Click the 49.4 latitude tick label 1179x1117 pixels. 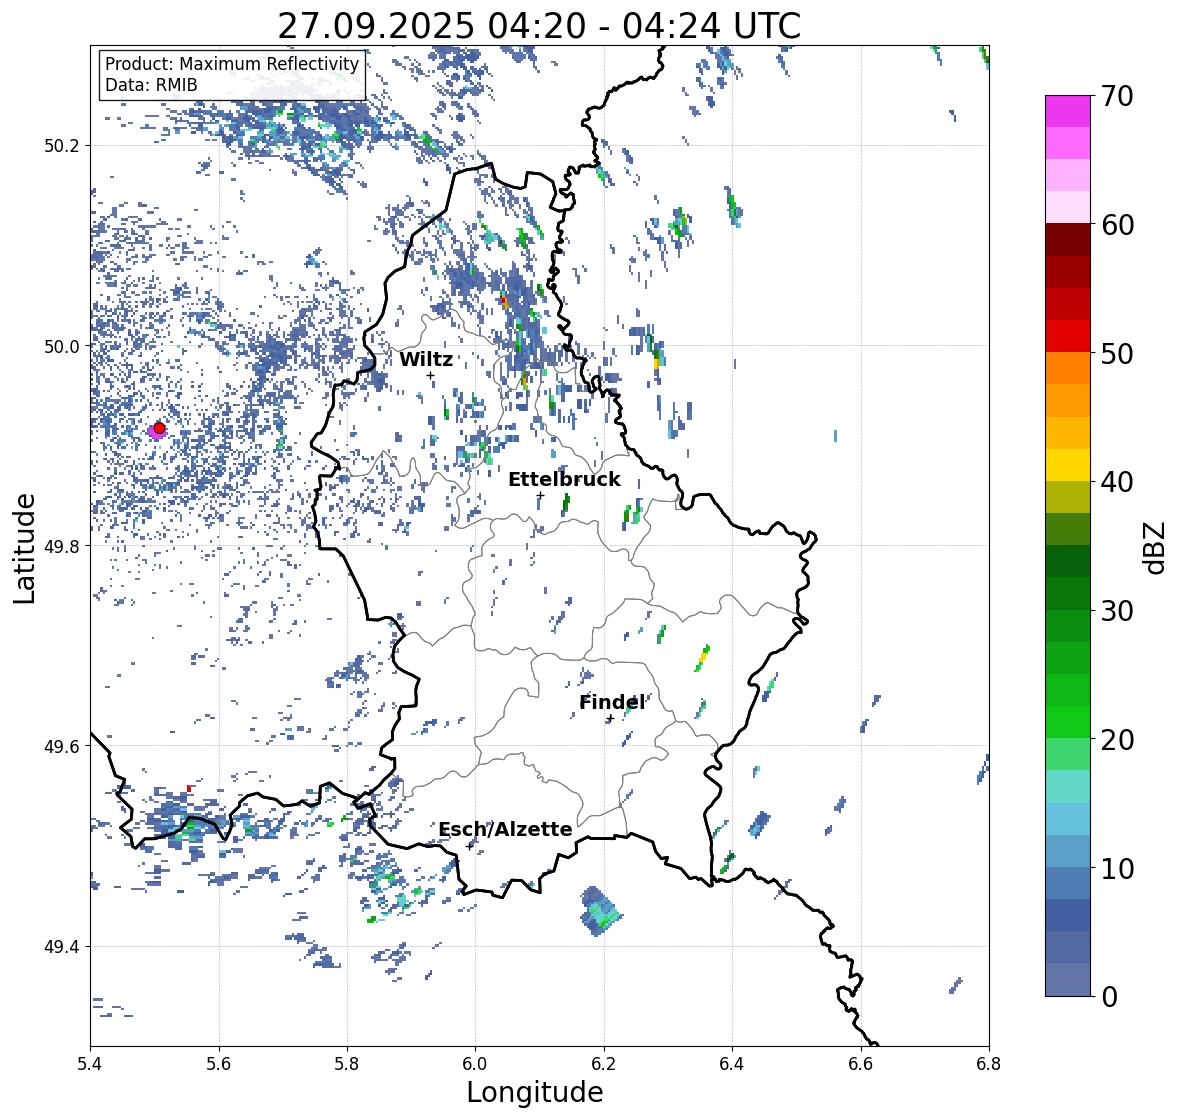click(62, 947)
